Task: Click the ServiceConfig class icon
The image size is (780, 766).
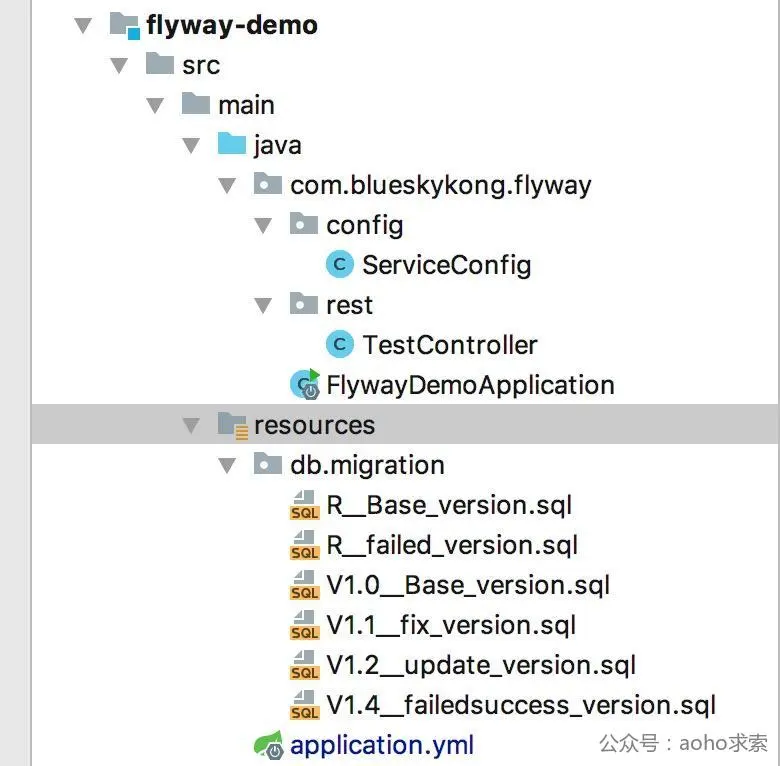Action: point(340,264)
